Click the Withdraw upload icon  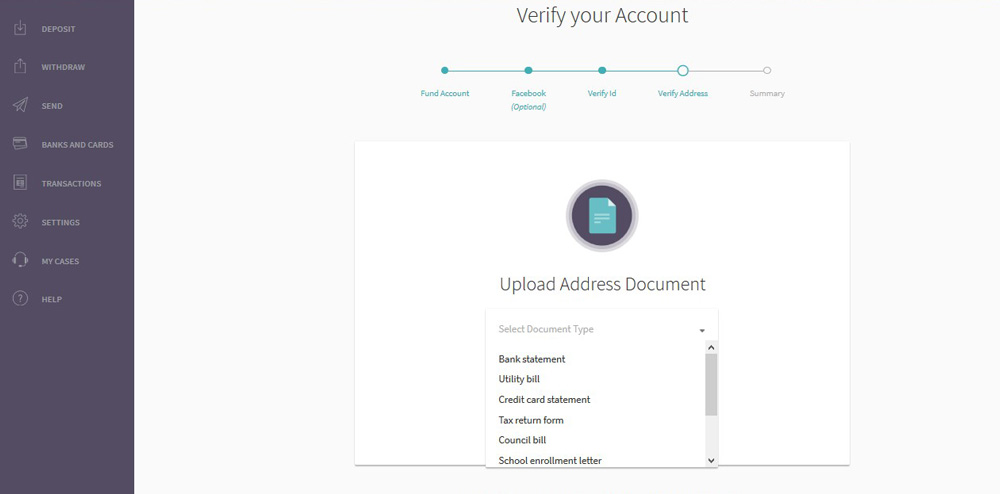[x=20, y=67]
